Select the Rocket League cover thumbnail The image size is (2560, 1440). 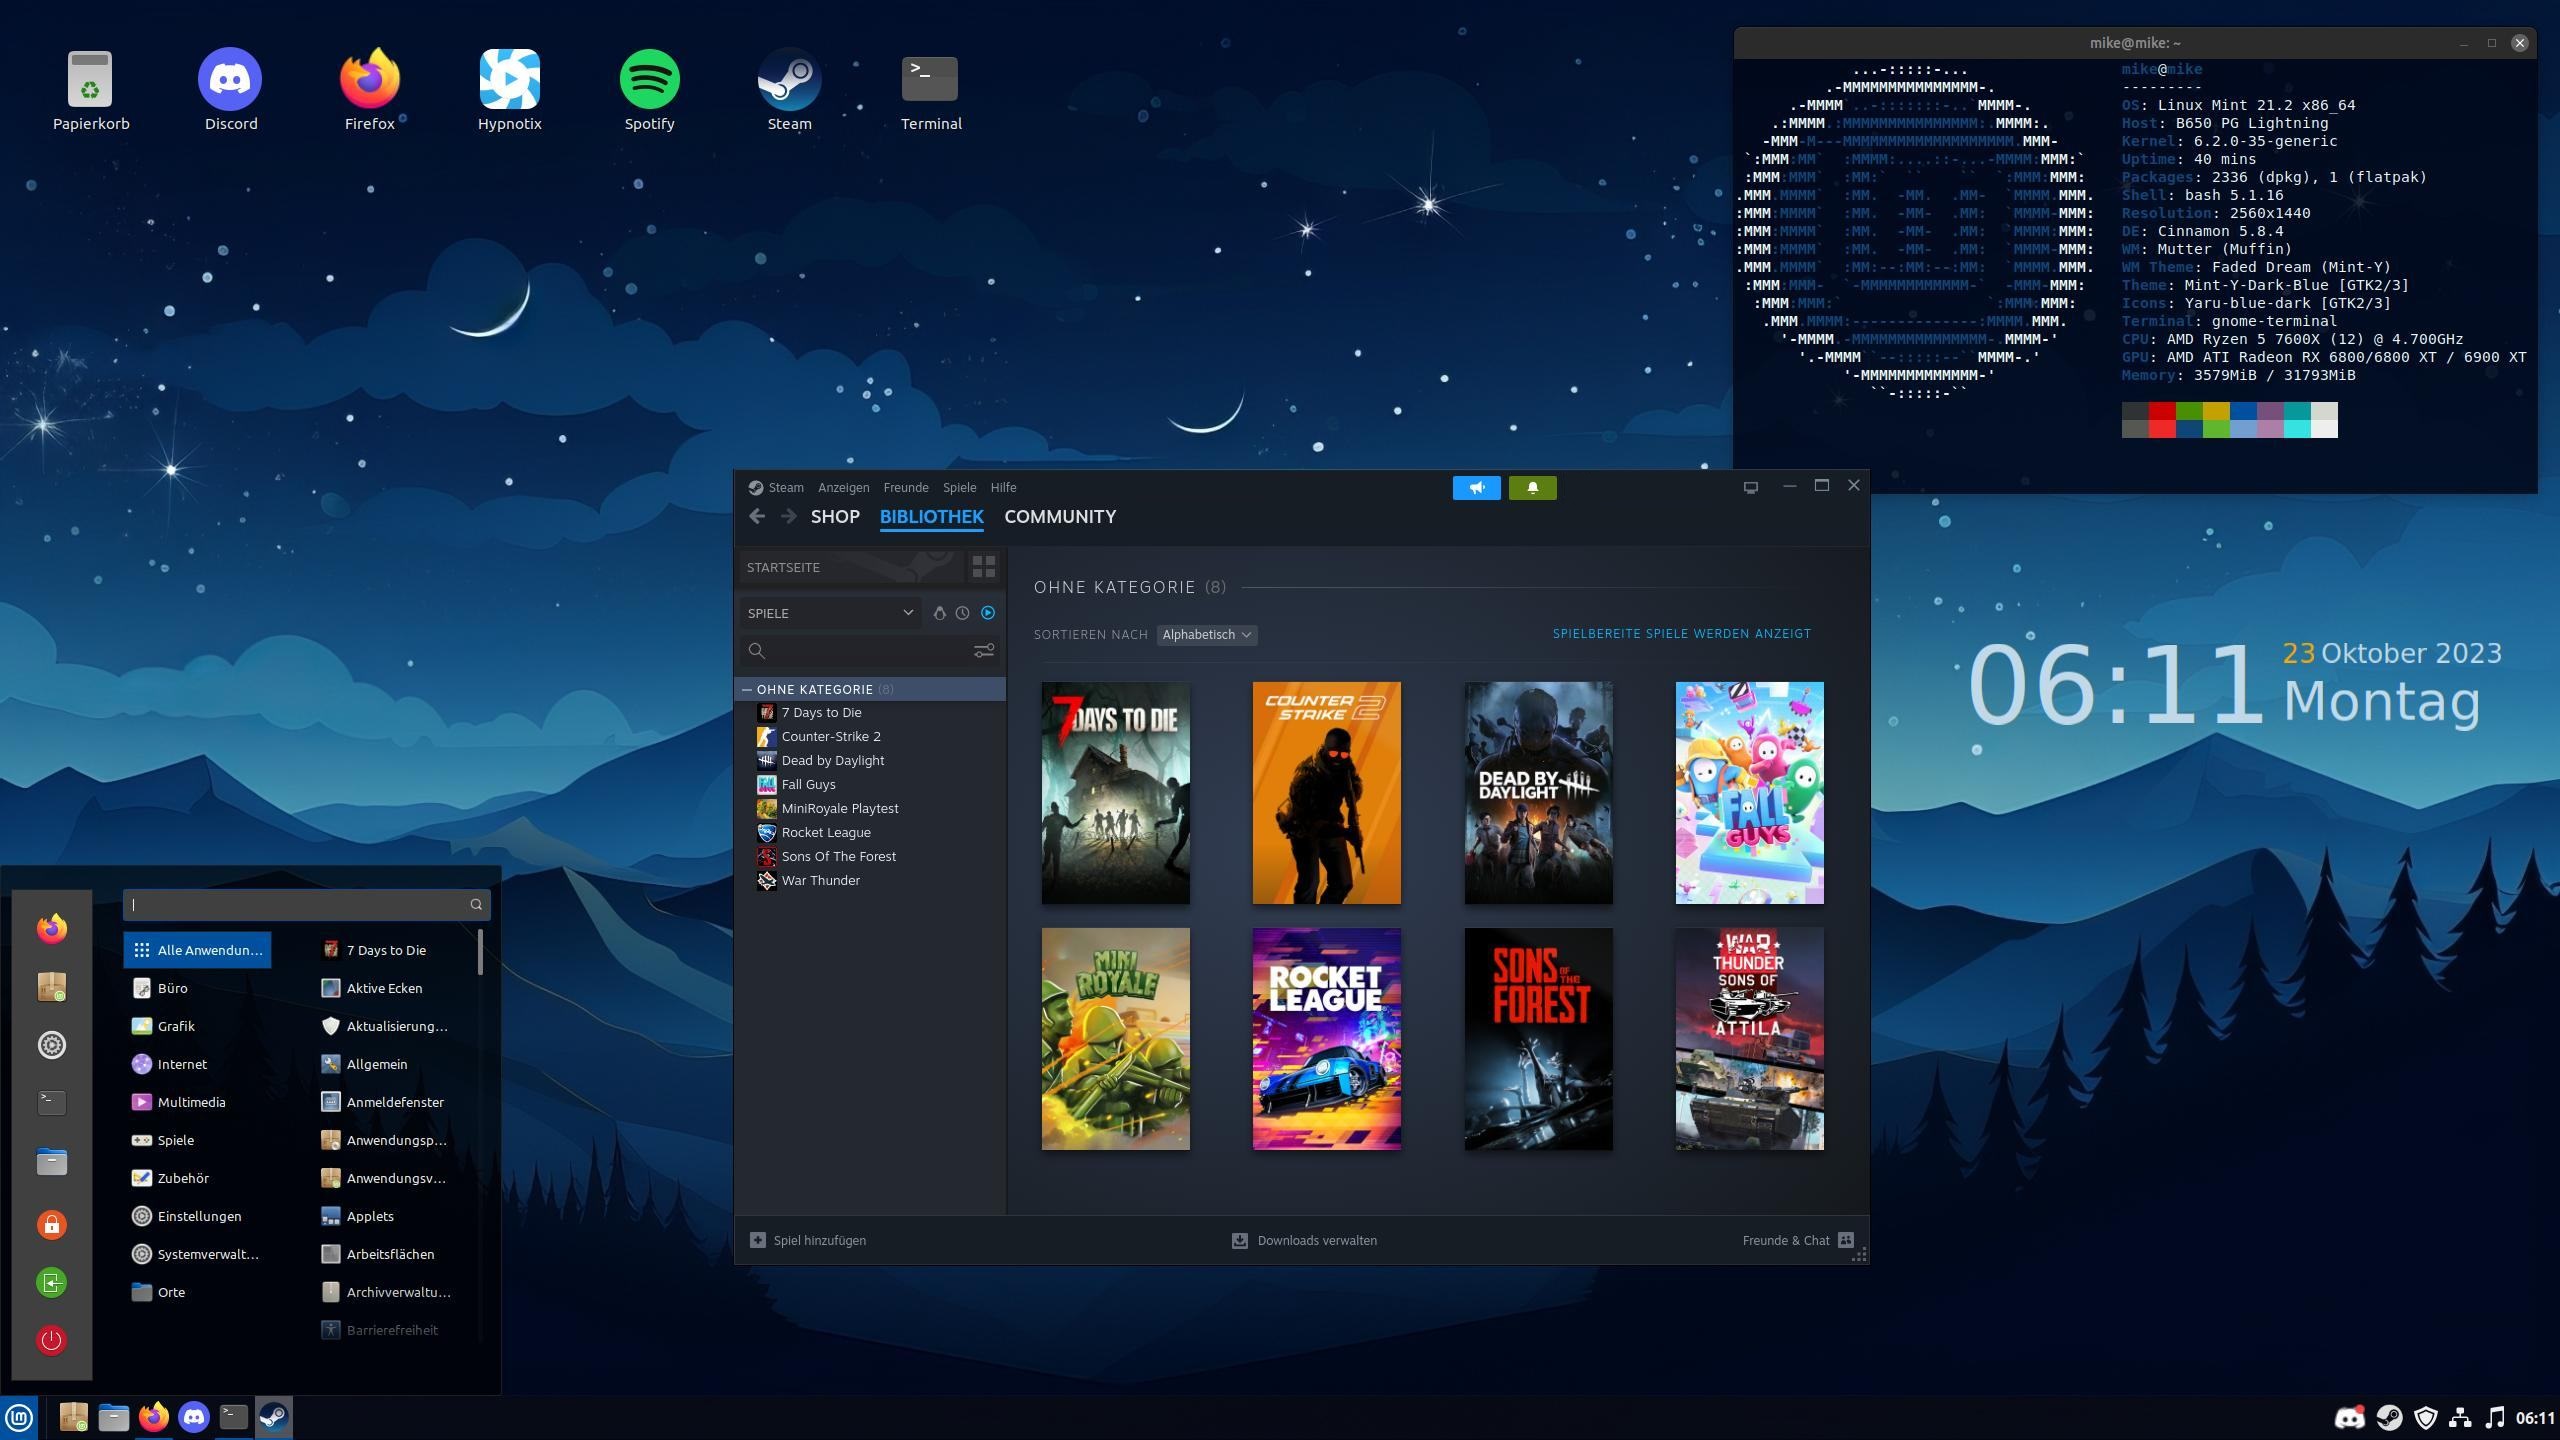click(x=1326, y=1038)
